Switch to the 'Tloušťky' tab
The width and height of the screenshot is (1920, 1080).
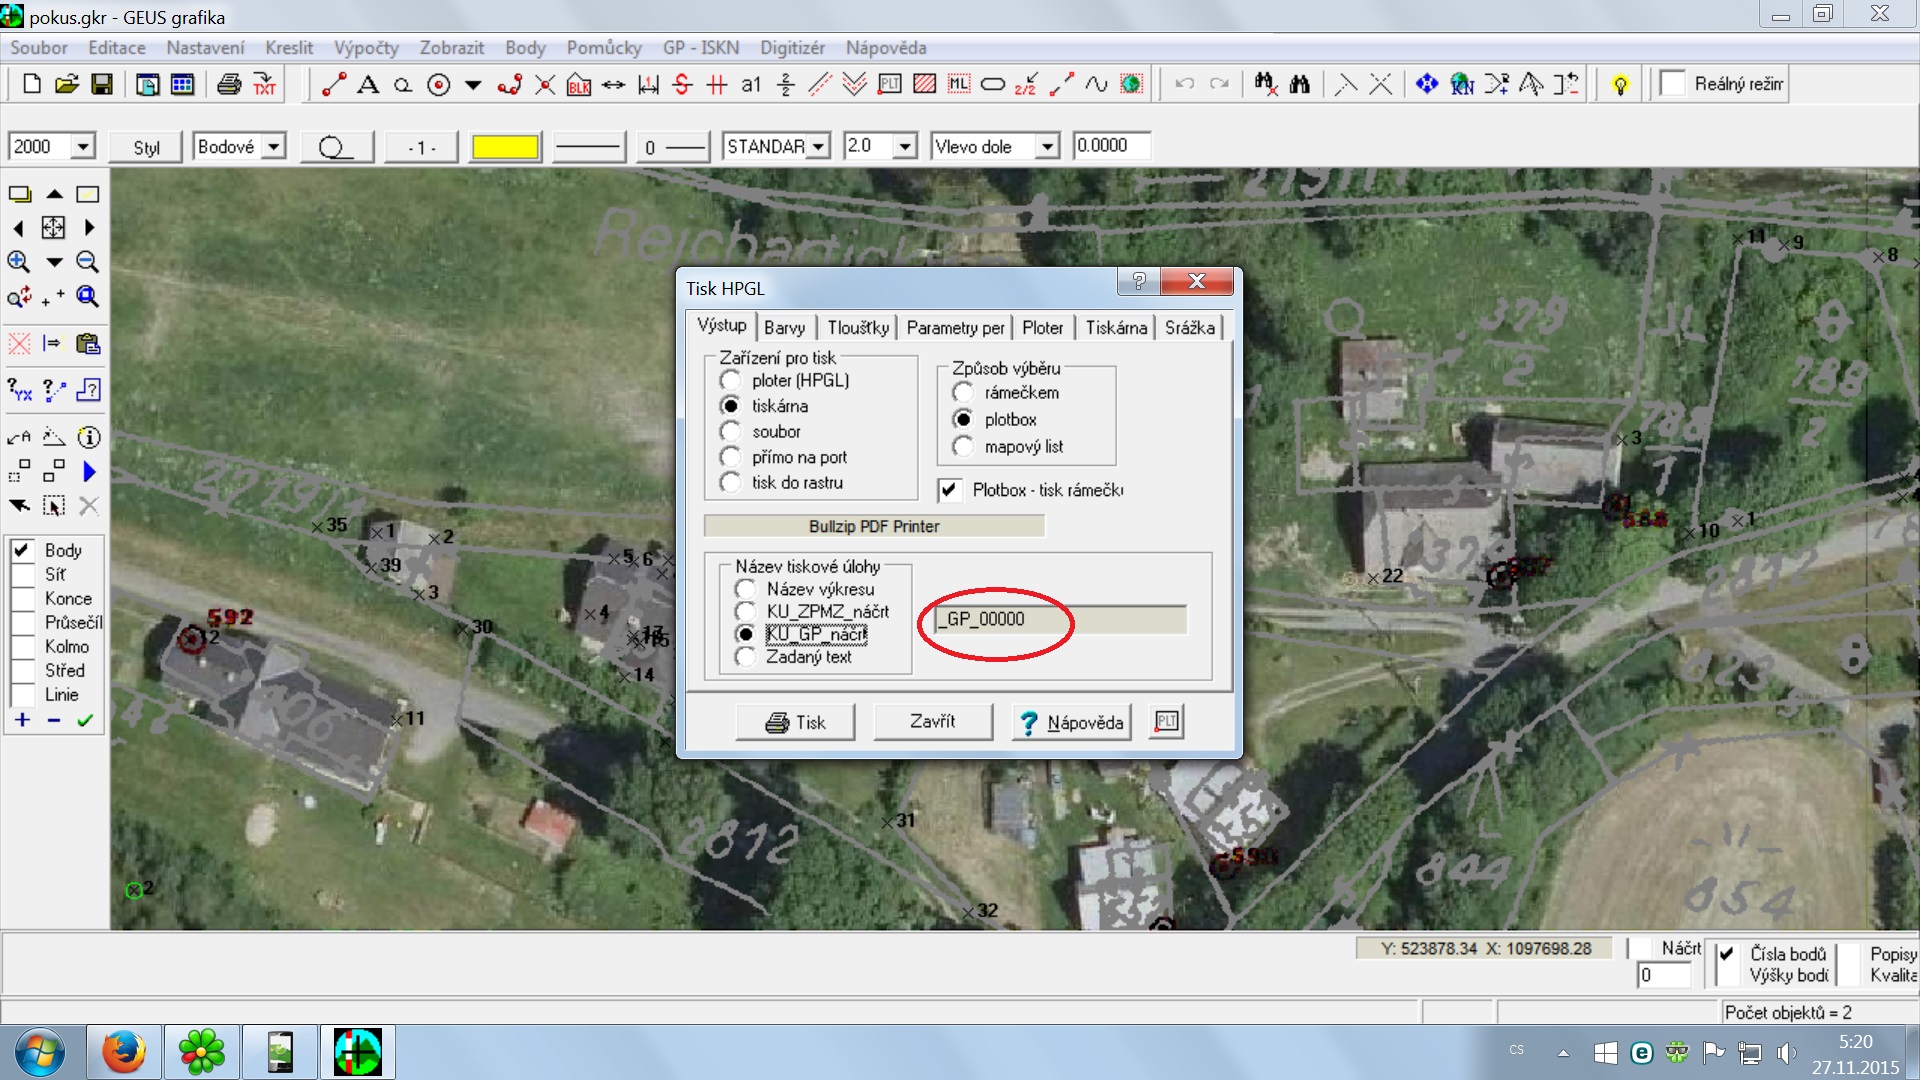pyautogui.click(x=857, y=328)
